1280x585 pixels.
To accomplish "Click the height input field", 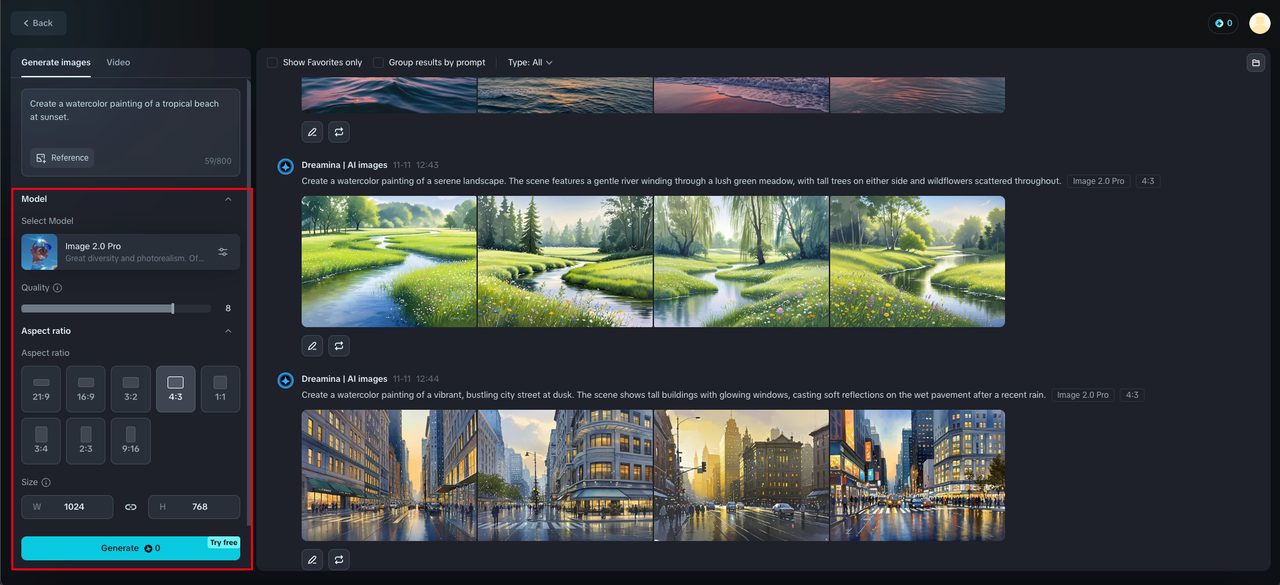I will 194,507.
